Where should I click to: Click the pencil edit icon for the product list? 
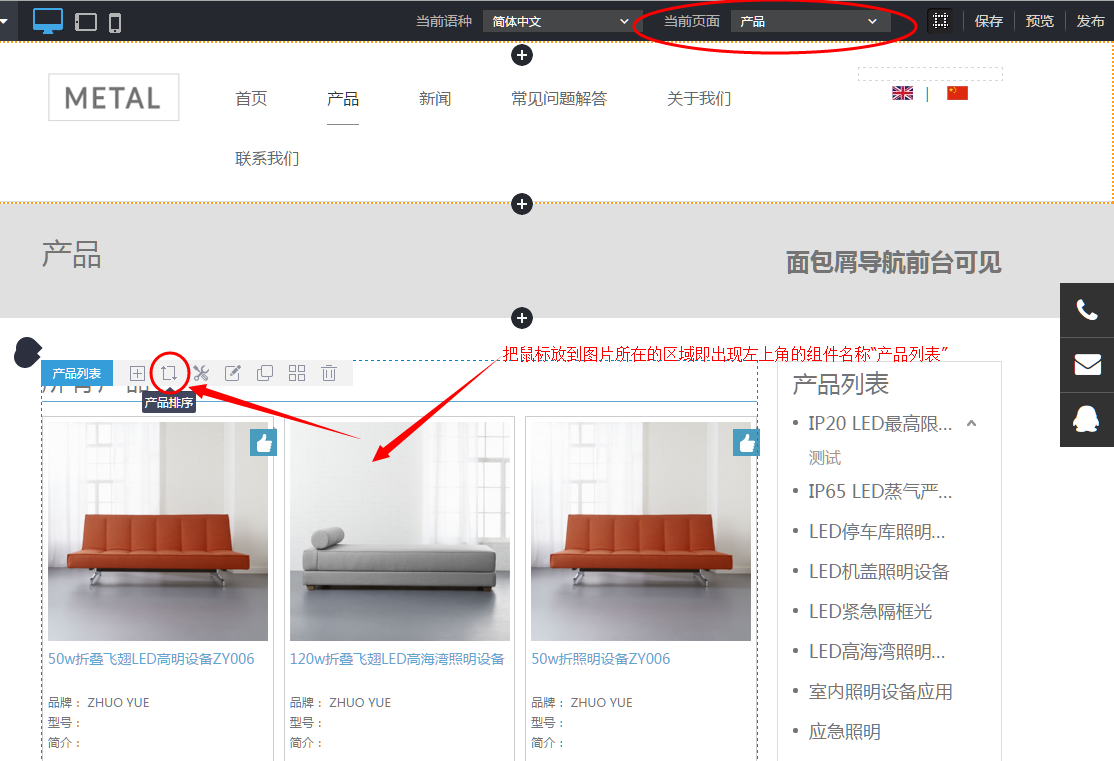click(x=232, y=373)
